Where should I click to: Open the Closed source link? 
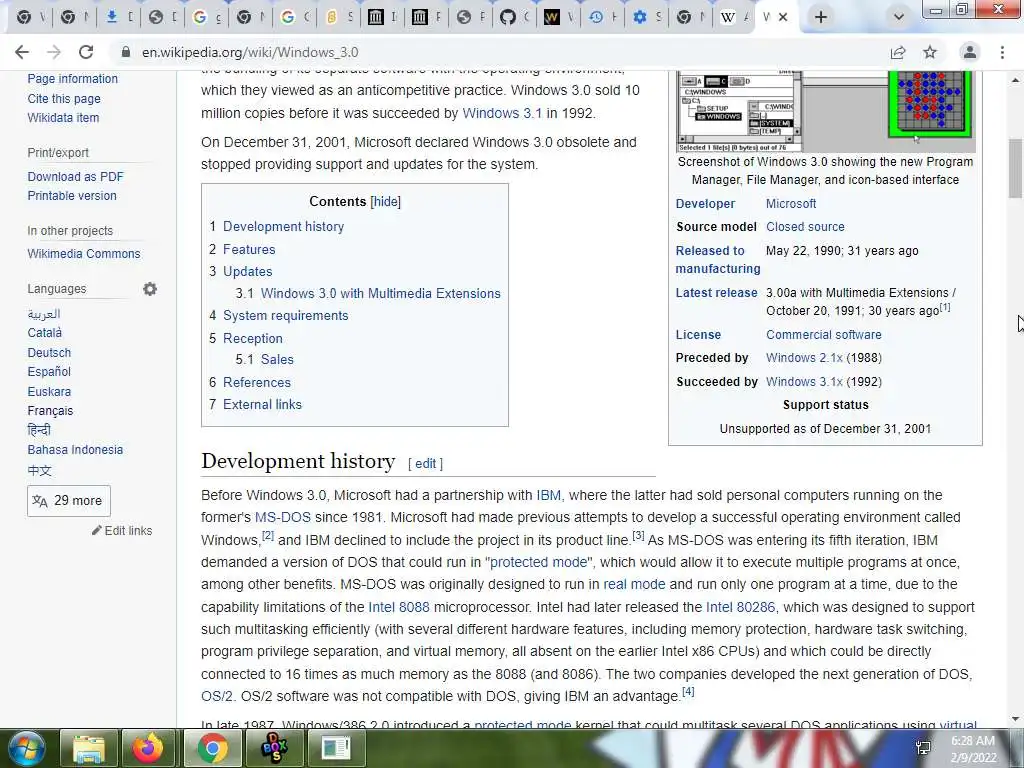point(805,227)
